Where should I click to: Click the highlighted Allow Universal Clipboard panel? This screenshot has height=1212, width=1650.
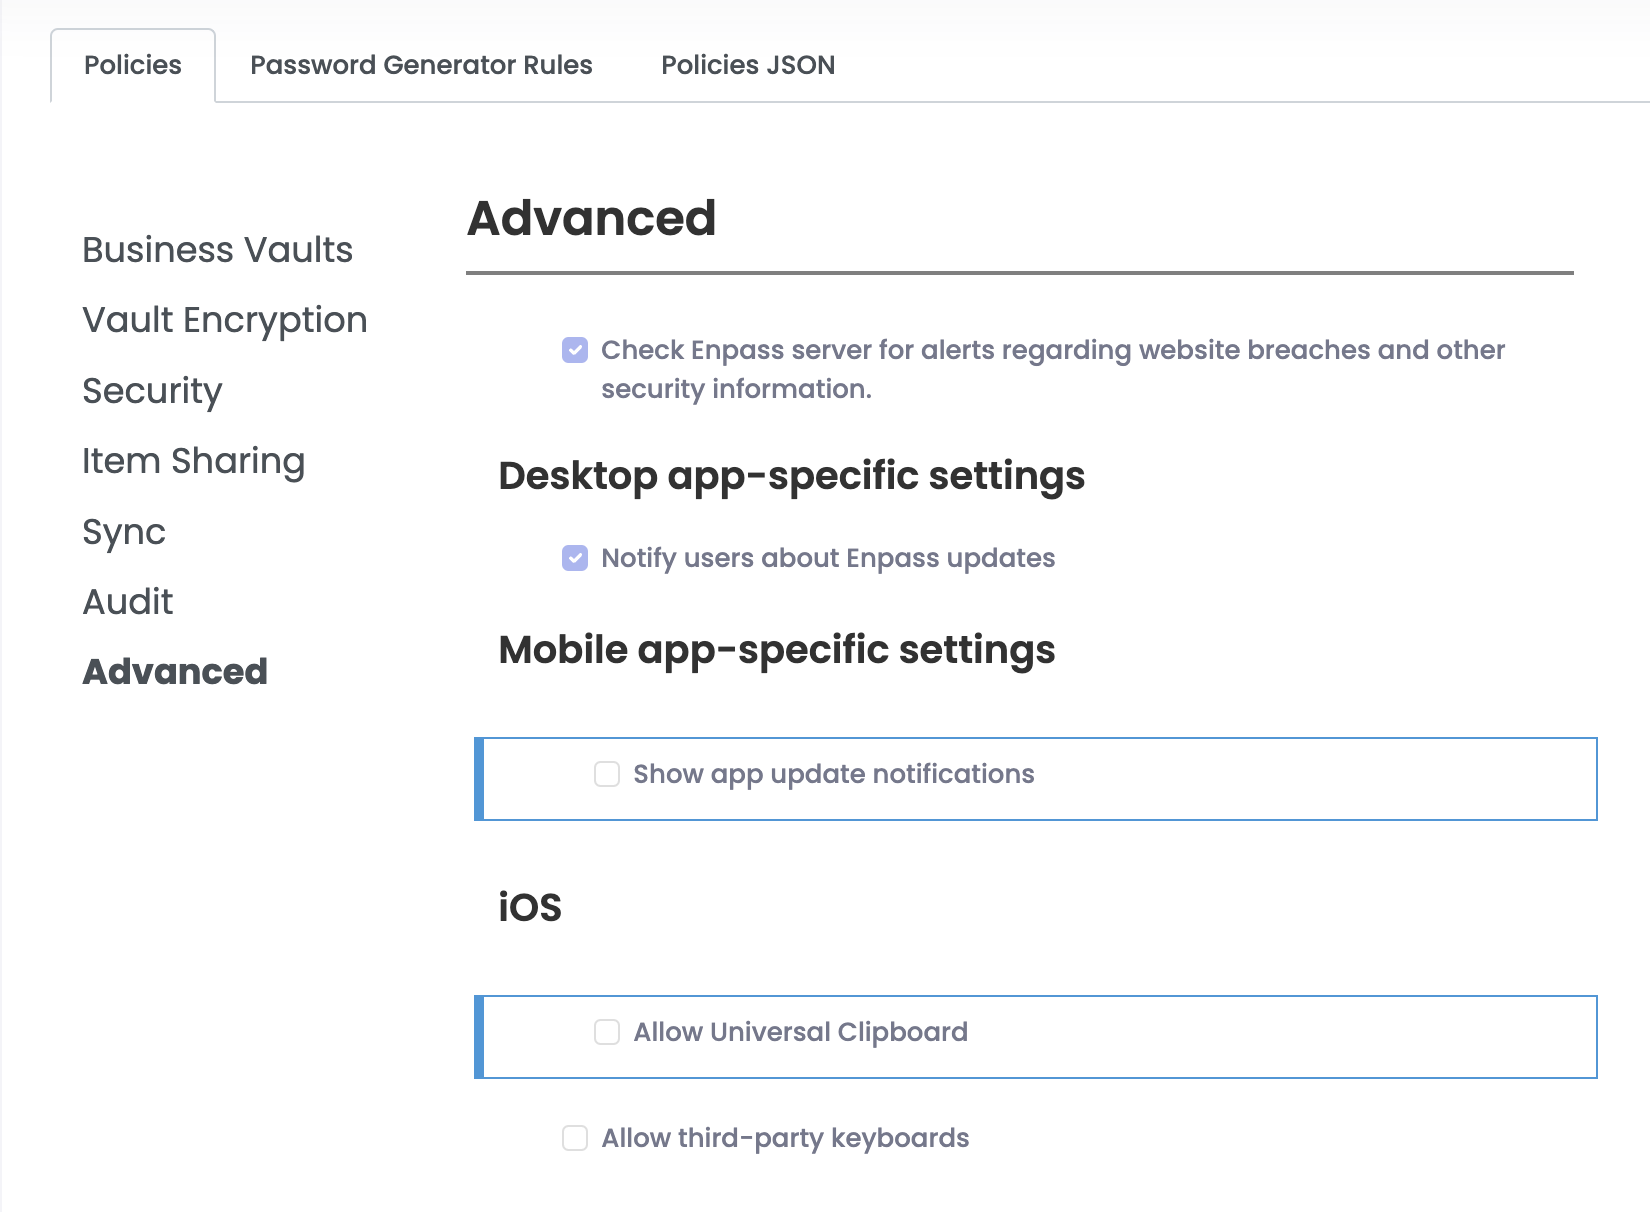click(1035, 1037)
